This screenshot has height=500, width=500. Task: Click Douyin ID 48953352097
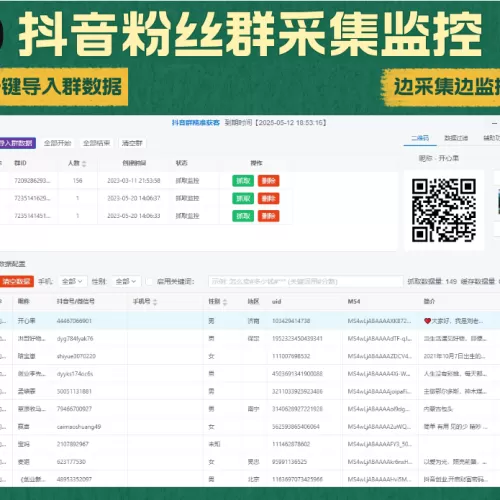(74, 479)
